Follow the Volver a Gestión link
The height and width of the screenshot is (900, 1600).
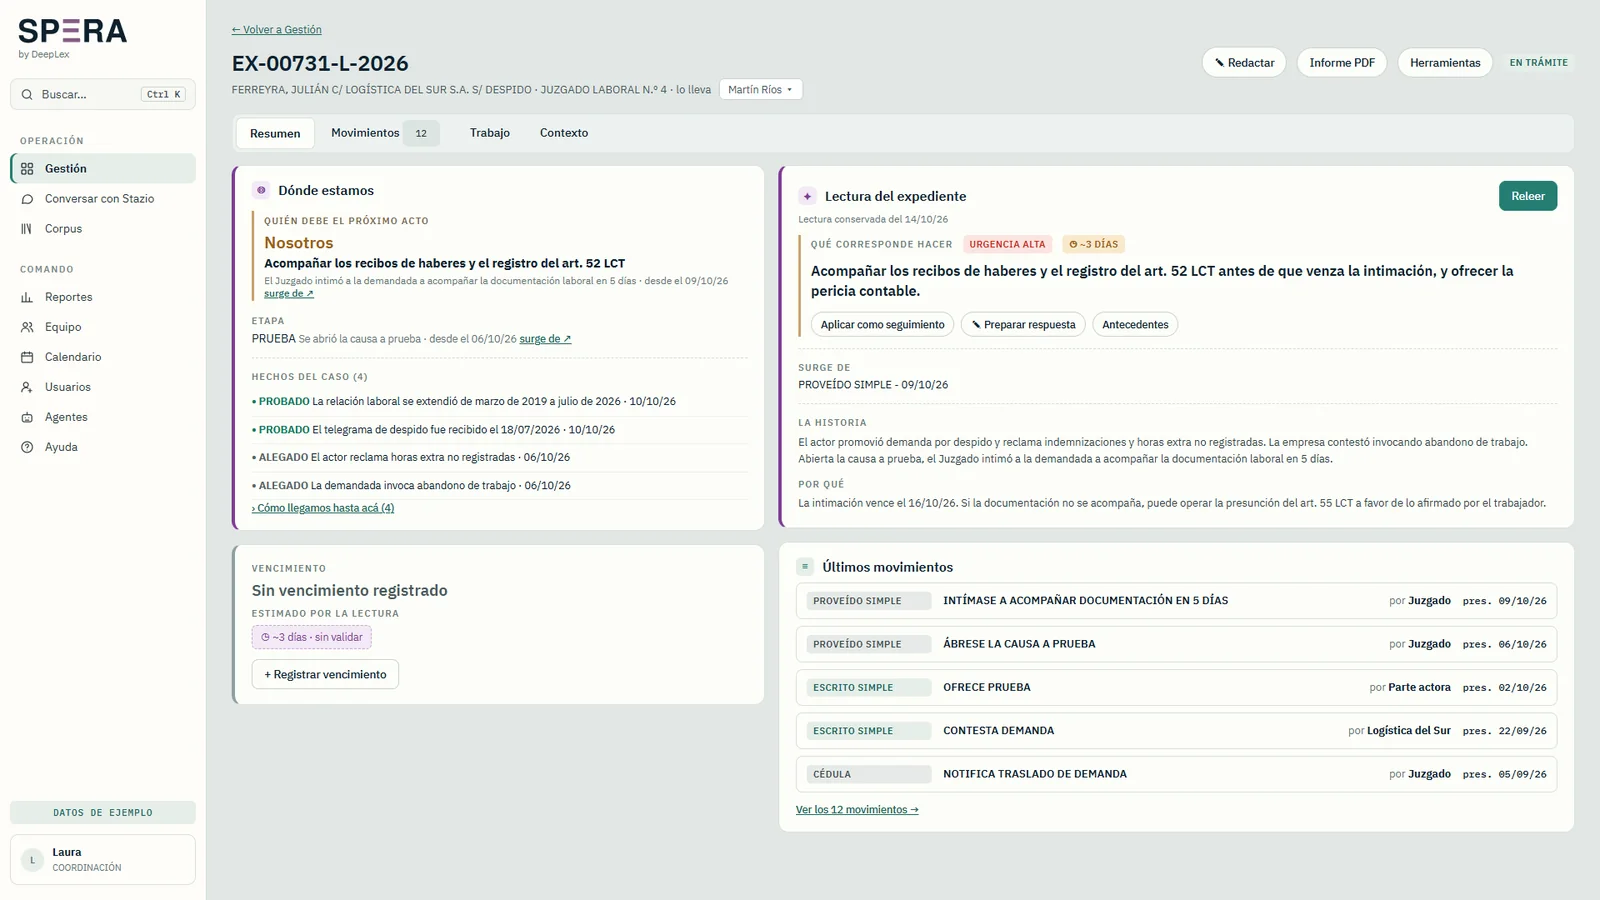277,30
